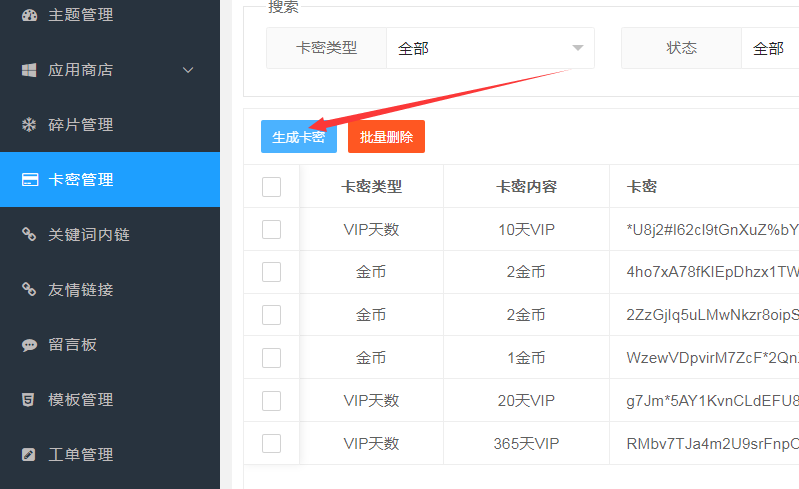Viewport: 799px width, 489px height.
Task: Open the 留言板 menu item
Action: [73, 345]
